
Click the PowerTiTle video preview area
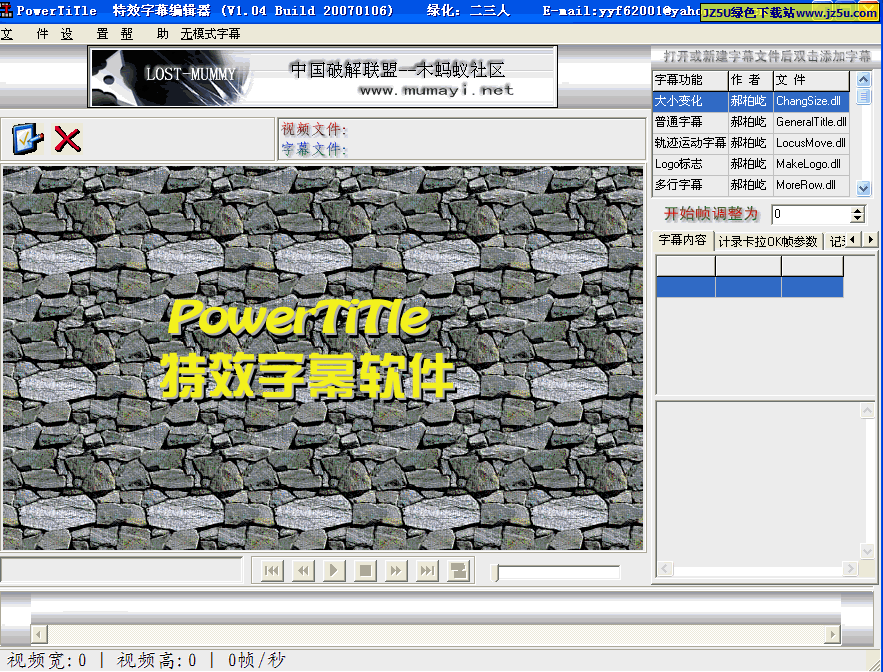323,358
